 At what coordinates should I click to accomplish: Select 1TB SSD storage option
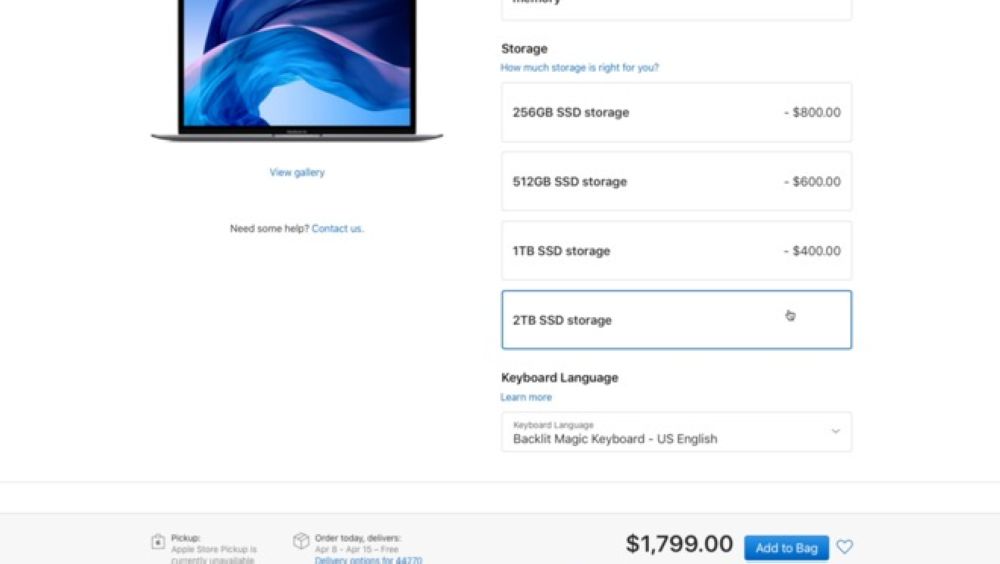676,251
